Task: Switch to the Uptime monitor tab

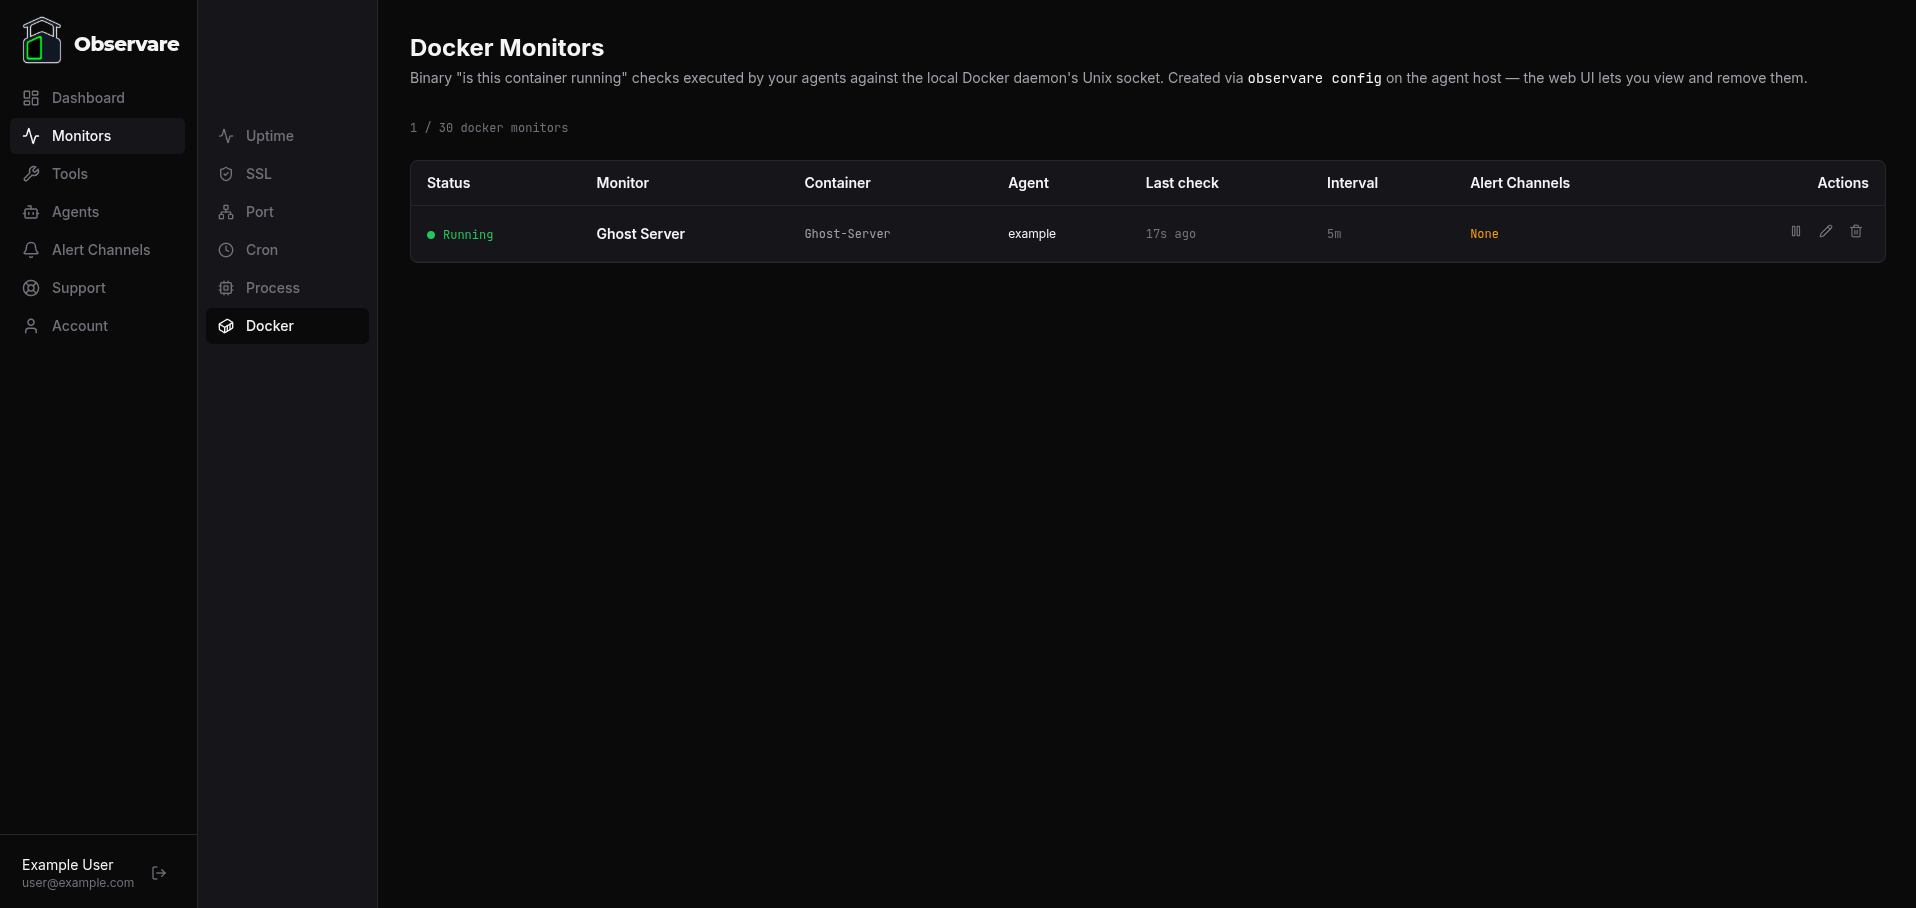Action: (x=269, y=136)
